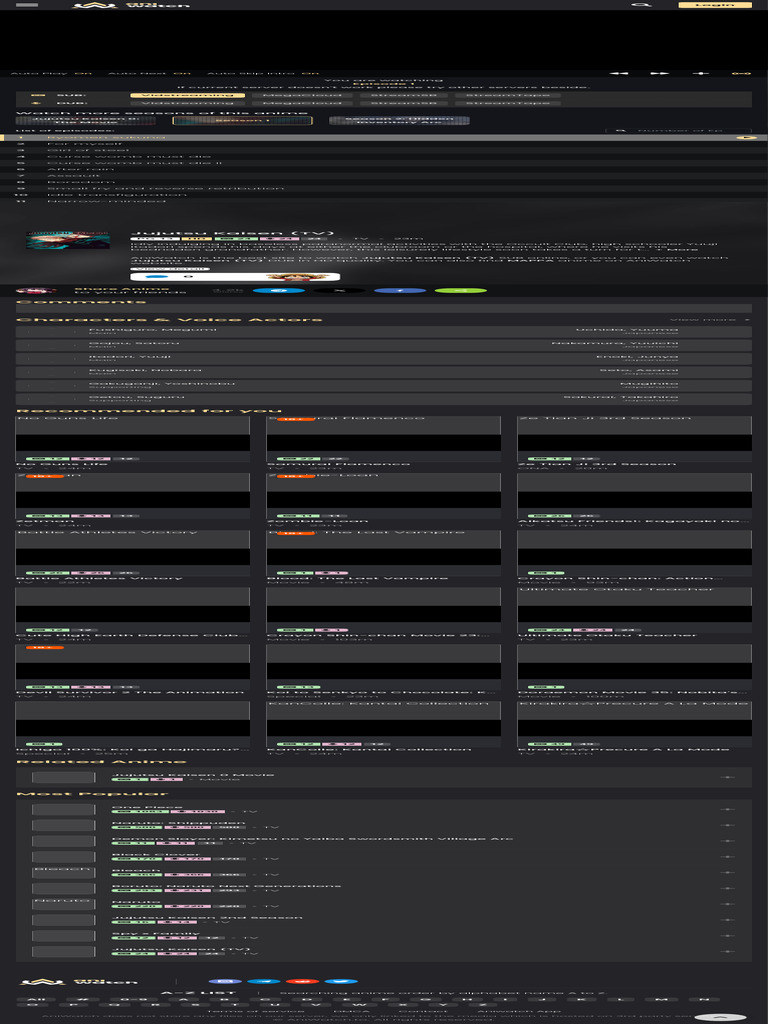The width and height of the screenshot is (768, 1024).
Task: Add Naruto: Shippuden via plus icon
Action: point(727,825)
